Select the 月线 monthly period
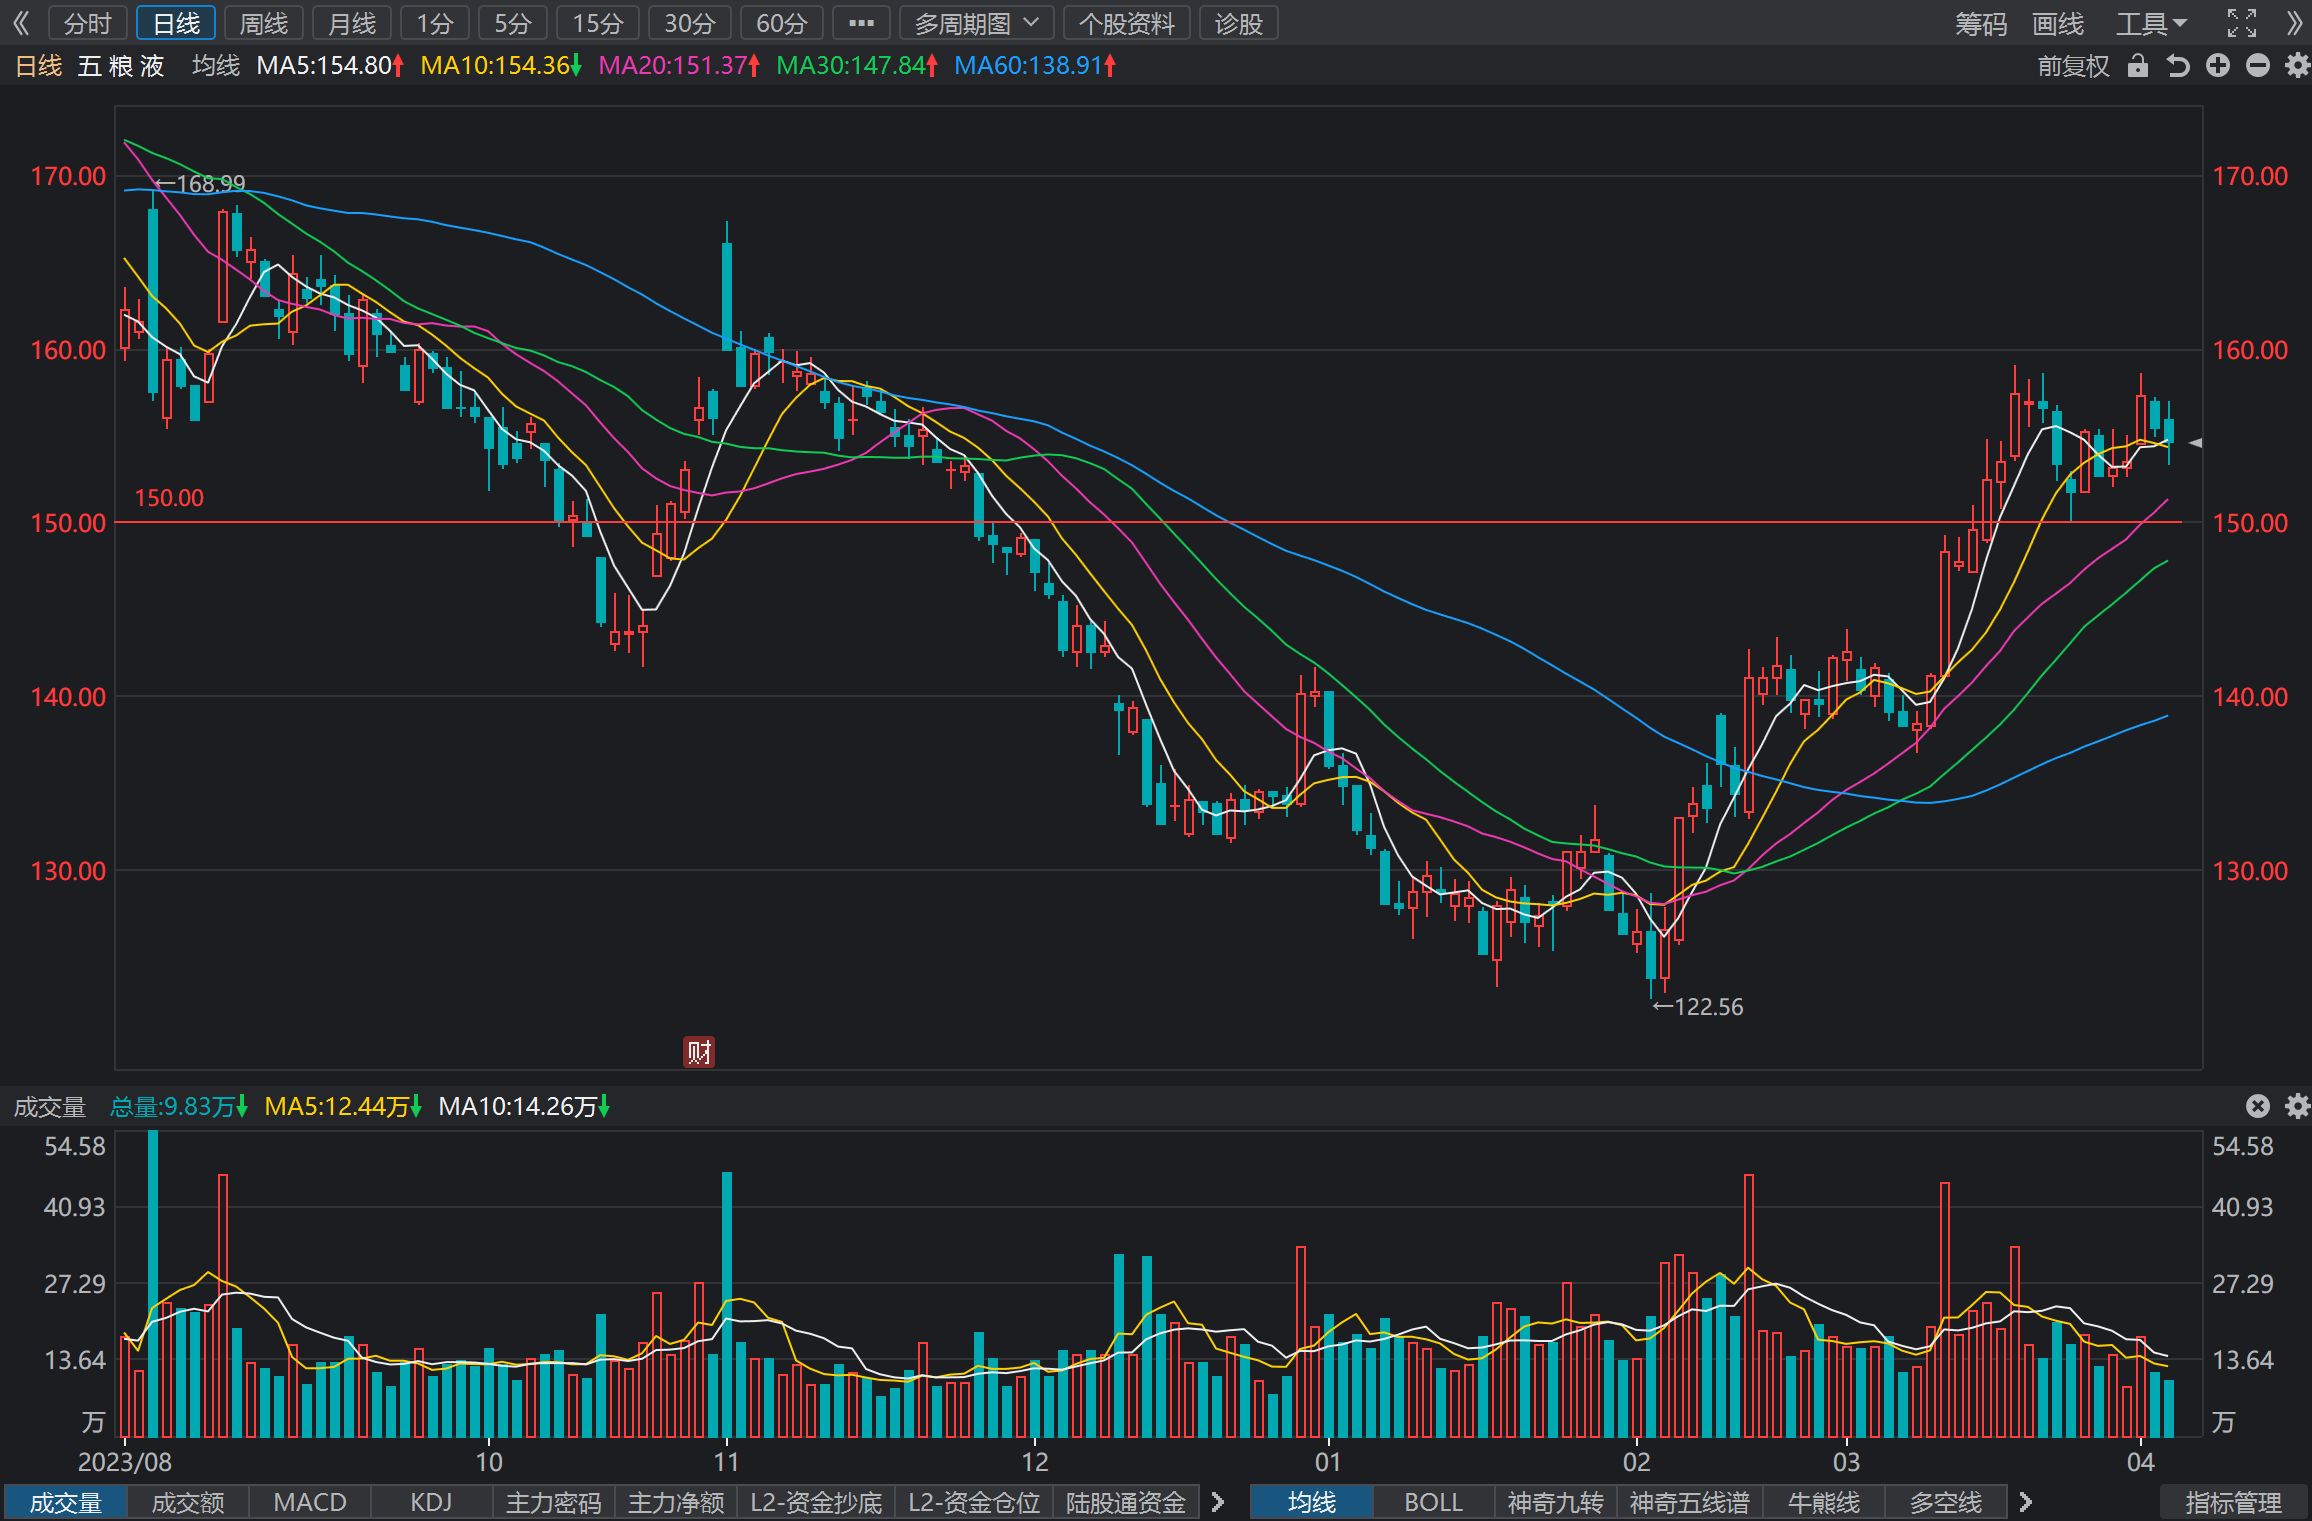 (352, 23)
